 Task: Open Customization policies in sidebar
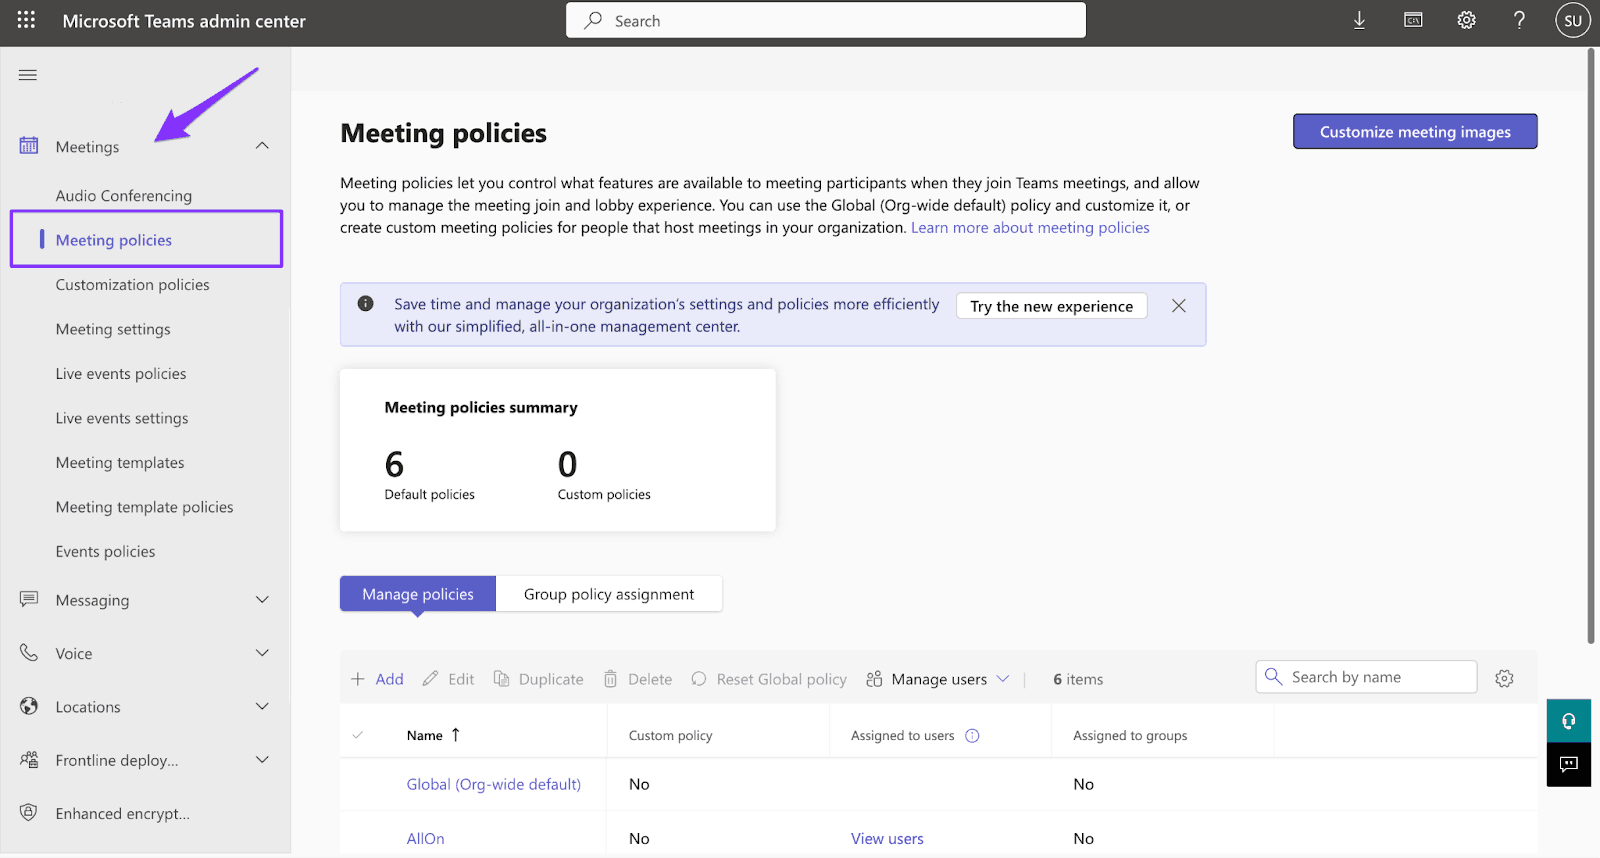133,285
